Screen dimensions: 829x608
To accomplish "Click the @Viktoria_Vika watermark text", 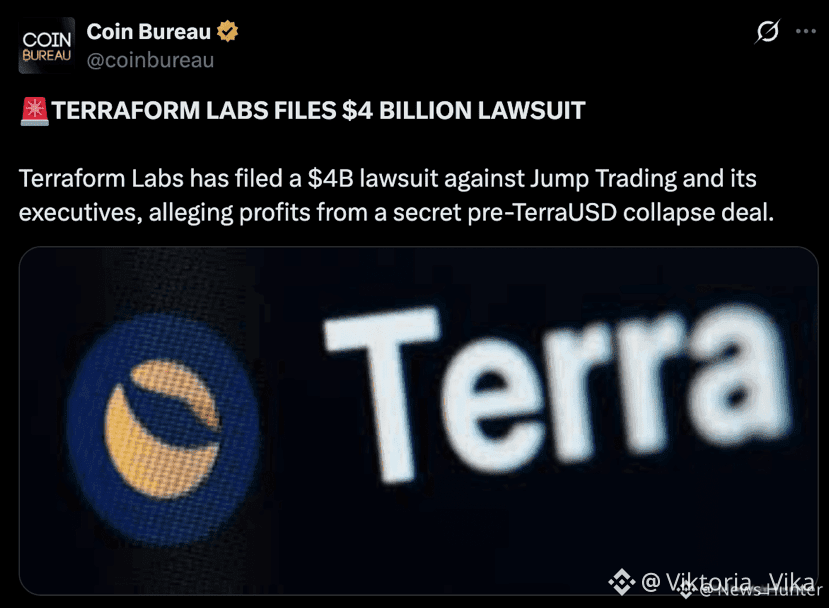I will [728, 582].
